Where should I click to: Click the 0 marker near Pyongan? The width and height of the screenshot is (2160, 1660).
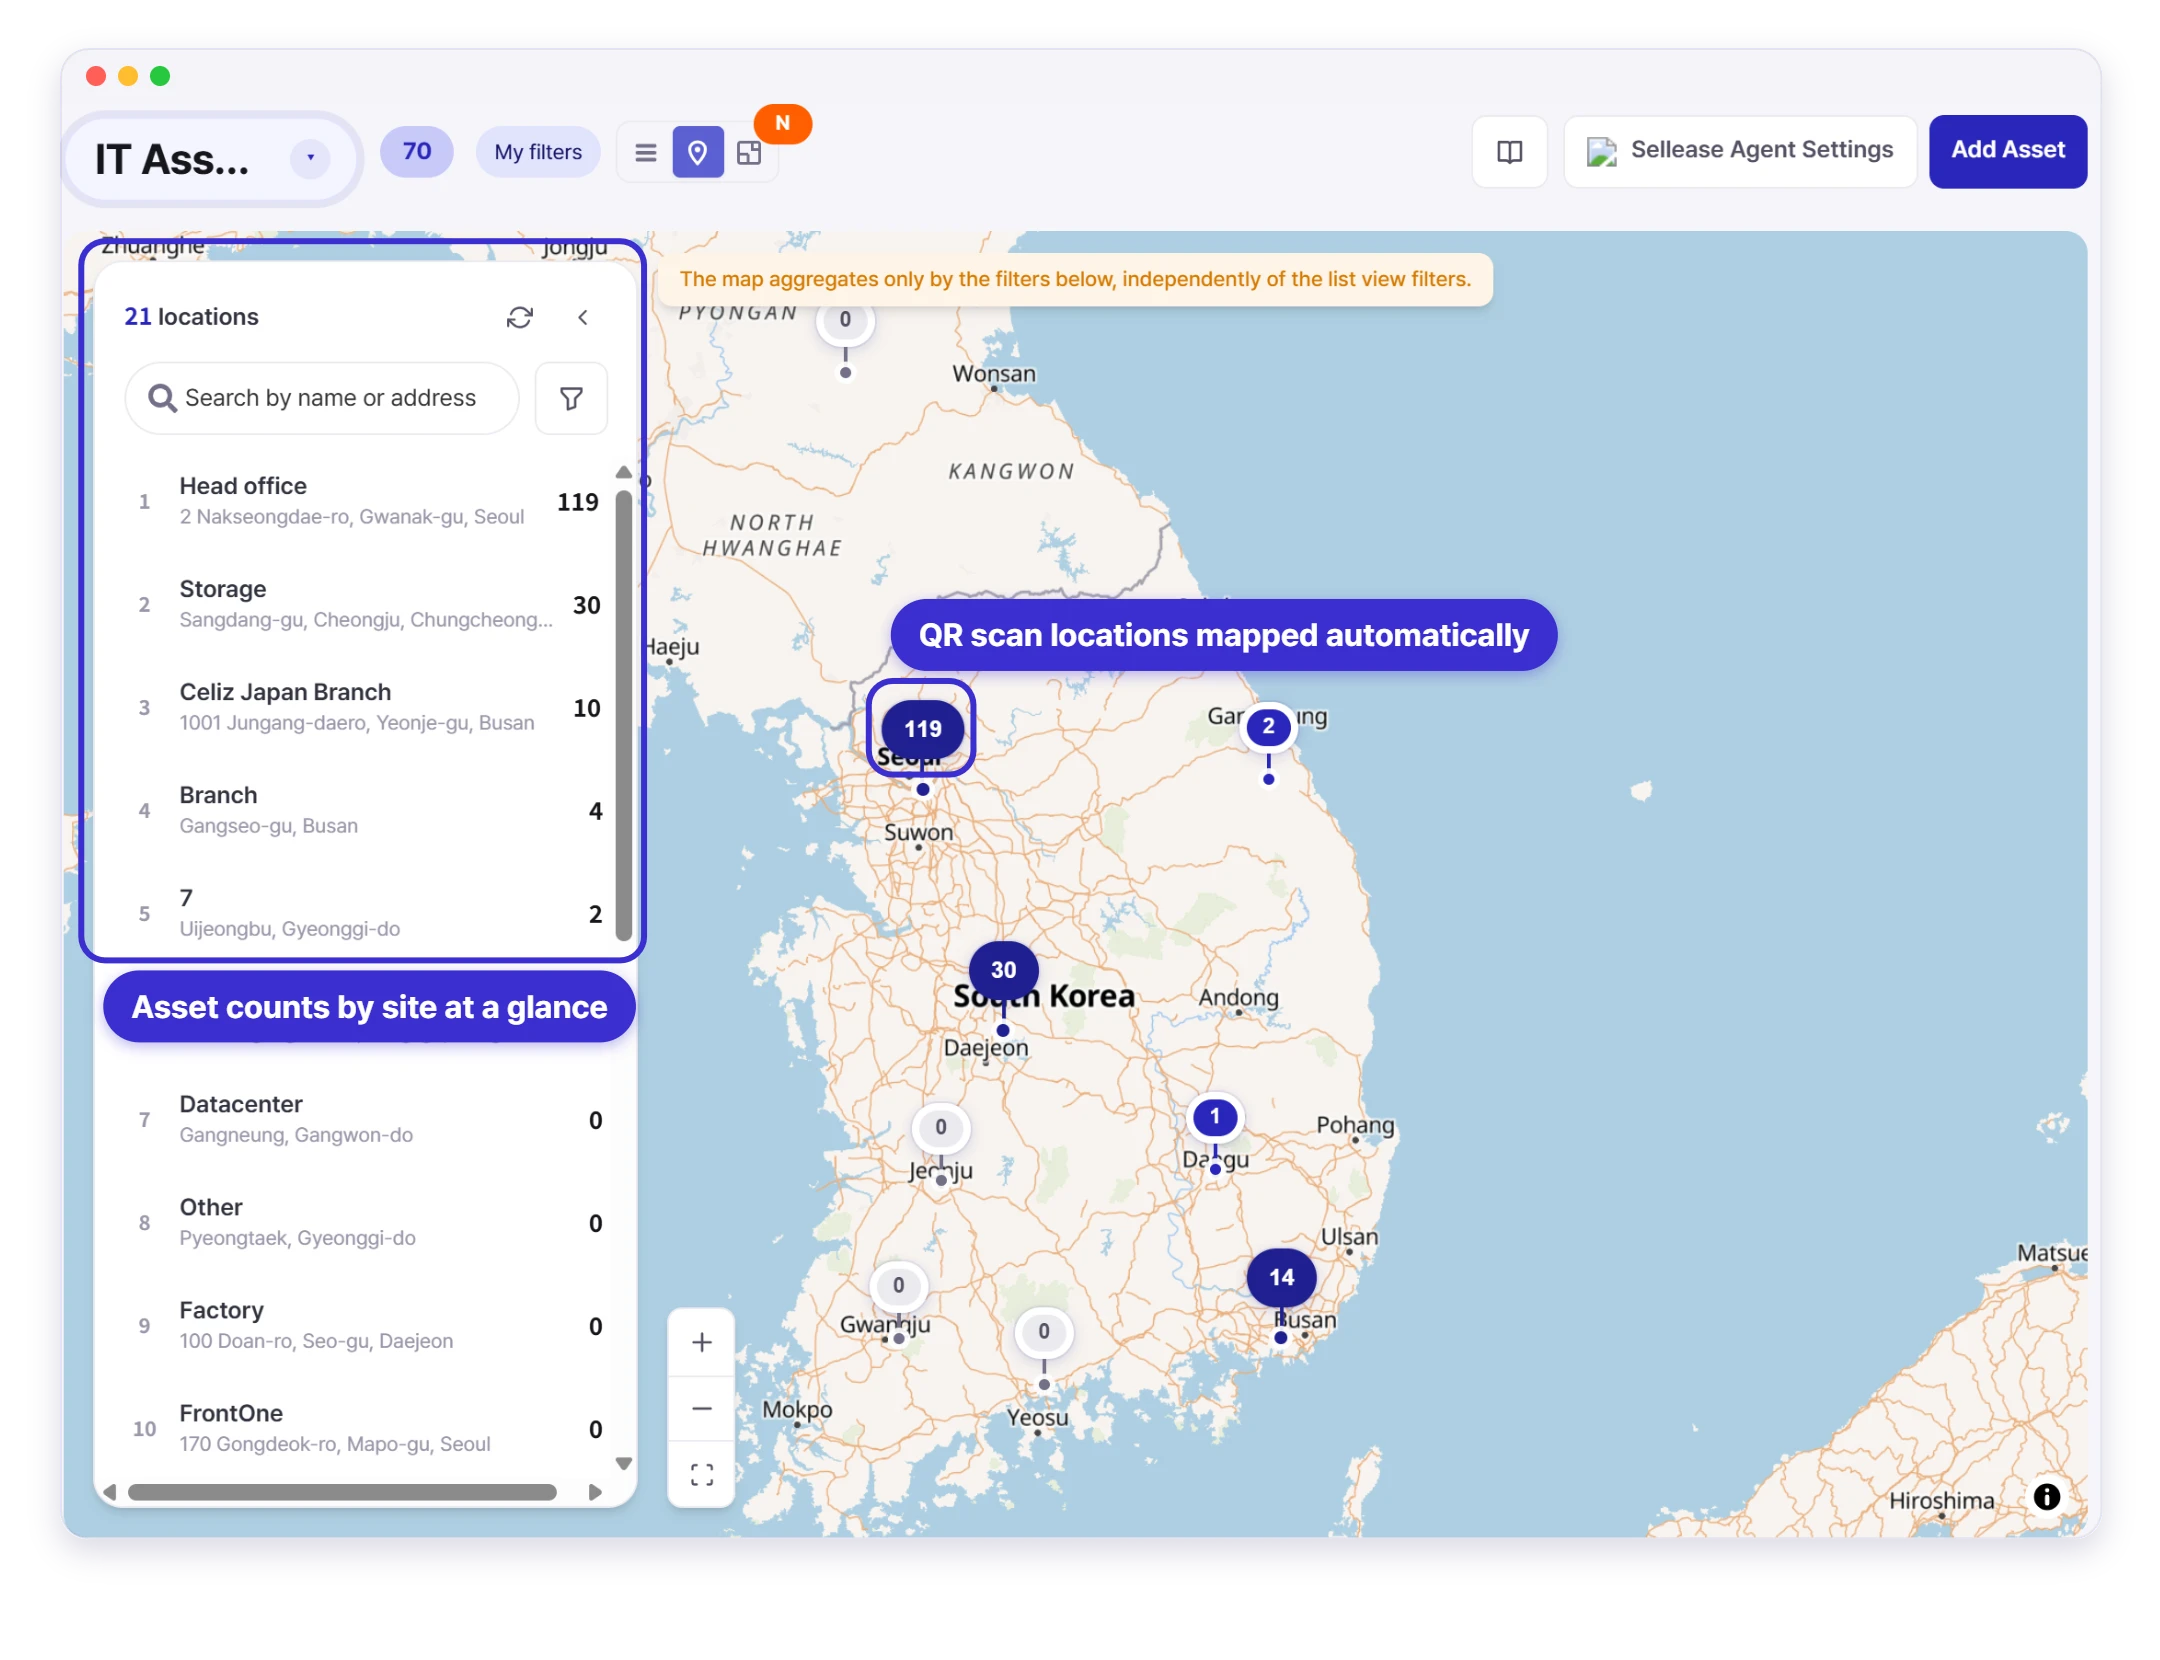pyautogui.click(x=845, y=320)
